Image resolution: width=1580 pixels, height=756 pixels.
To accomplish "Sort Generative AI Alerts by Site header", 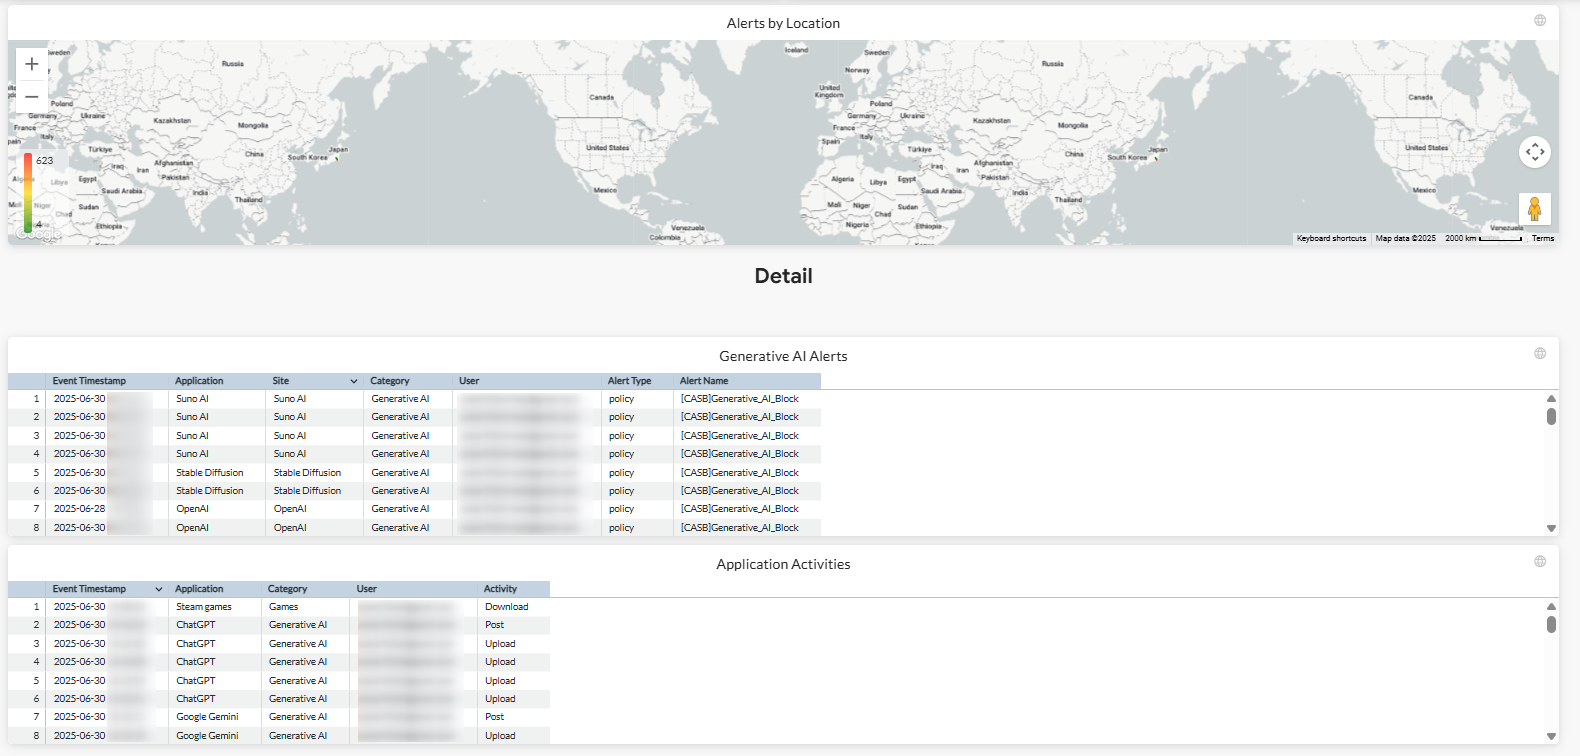I will pos(281,381).
